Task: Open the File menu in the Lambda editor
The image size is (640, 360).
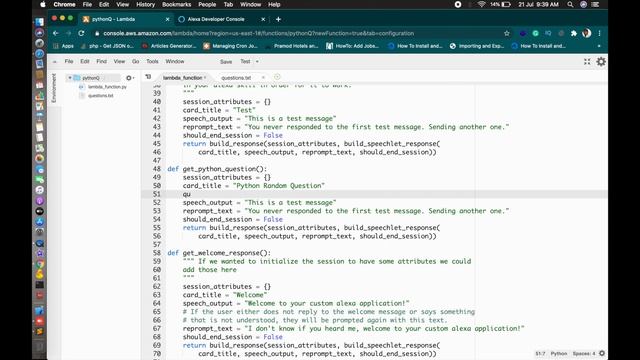Action: pos(69,61)
